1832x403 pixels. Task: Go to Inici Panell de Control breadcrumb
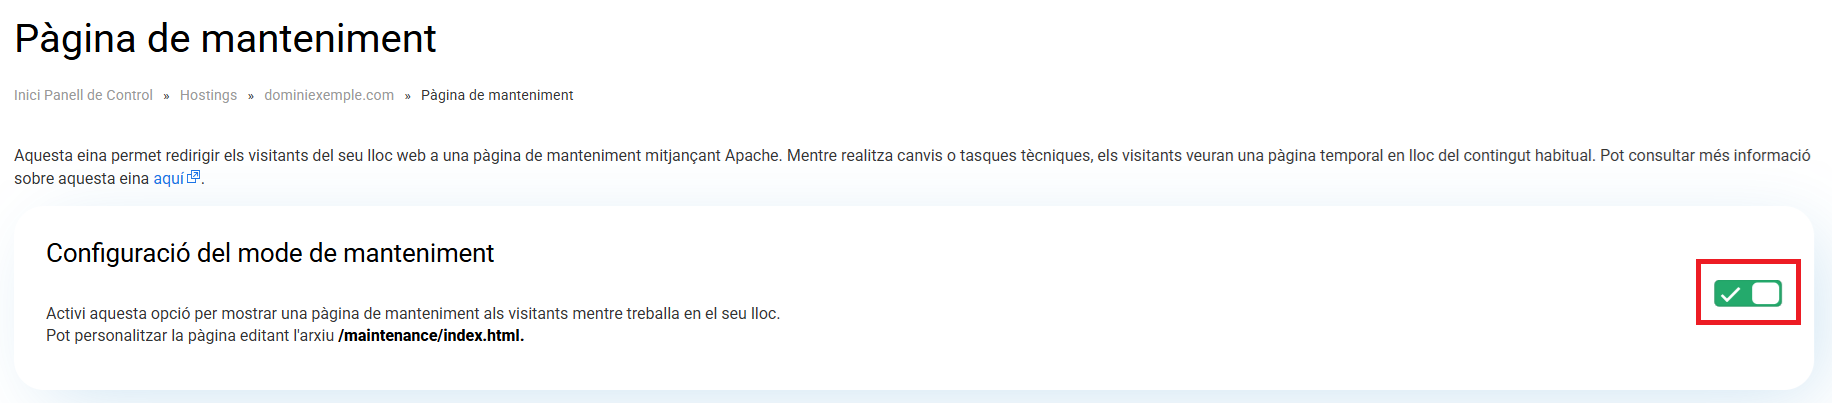pos(83,95)
